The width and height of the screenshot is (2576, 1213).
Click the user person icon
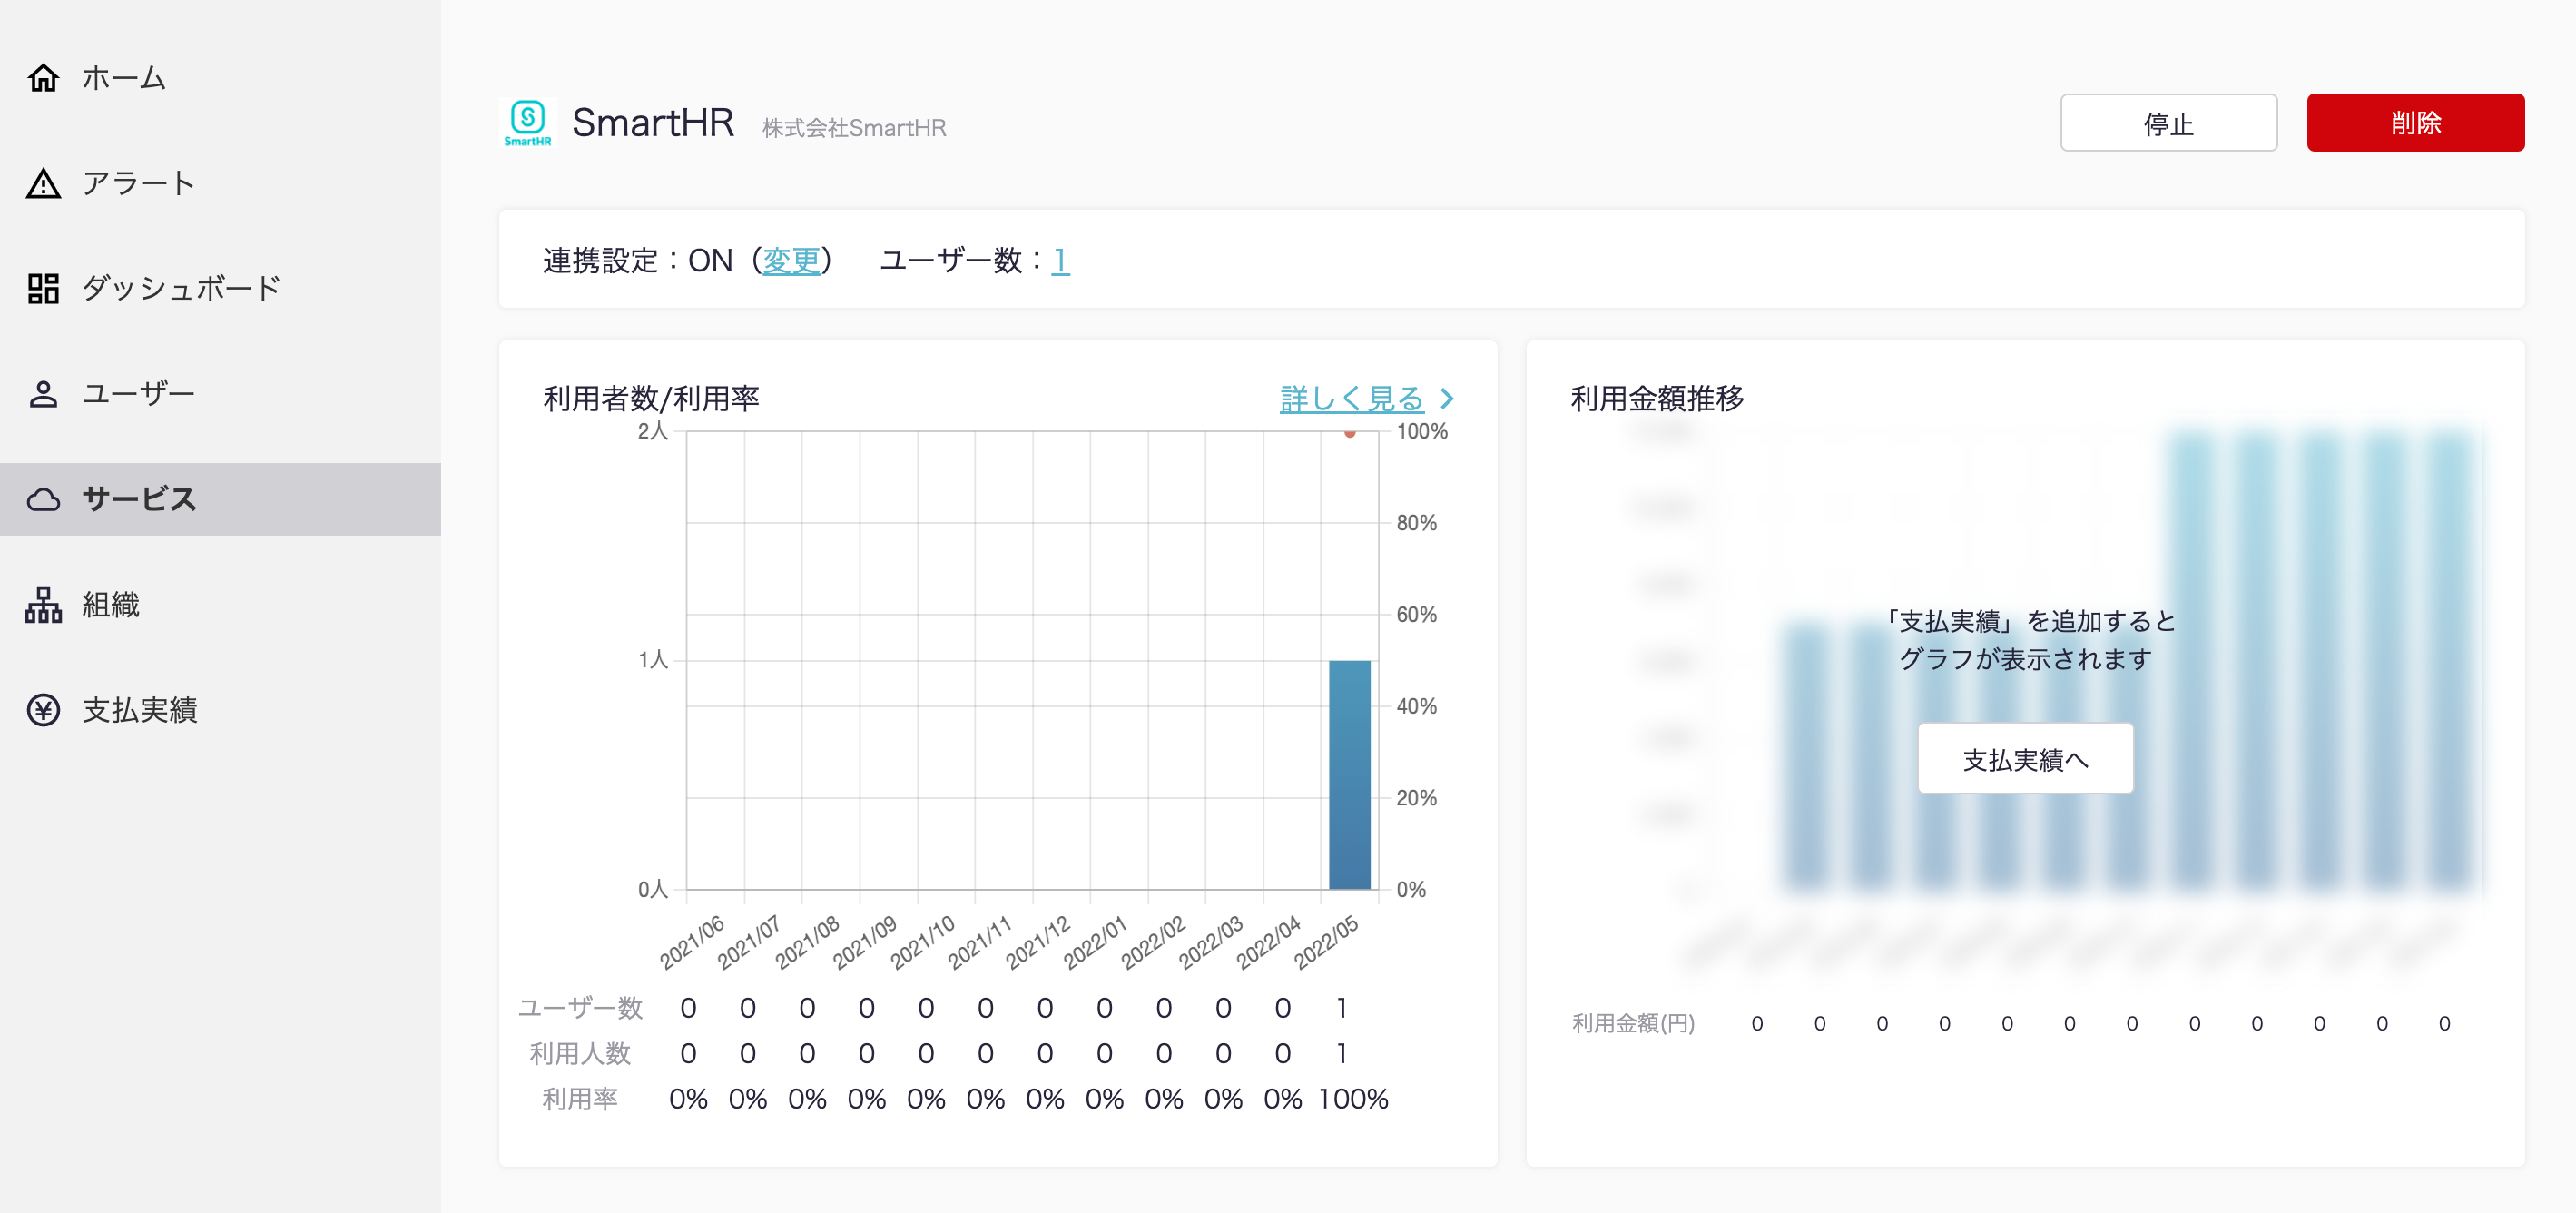43,394
